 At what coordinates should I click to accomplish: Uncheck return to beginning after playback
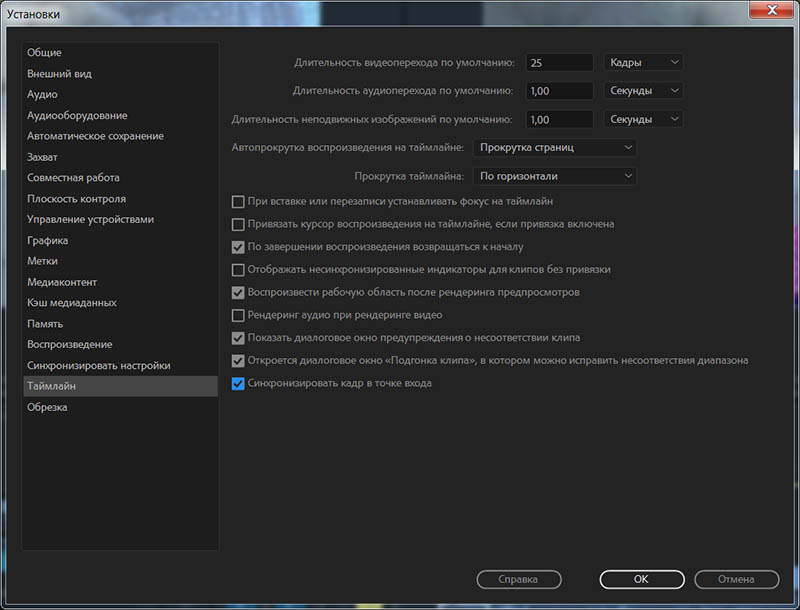pos(238,247)
